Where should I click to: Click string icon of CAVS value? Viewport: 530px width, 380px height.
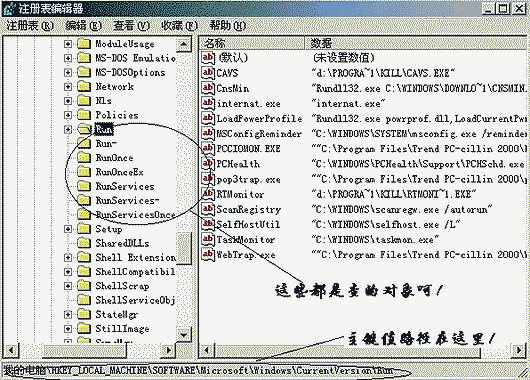[208, 72]
